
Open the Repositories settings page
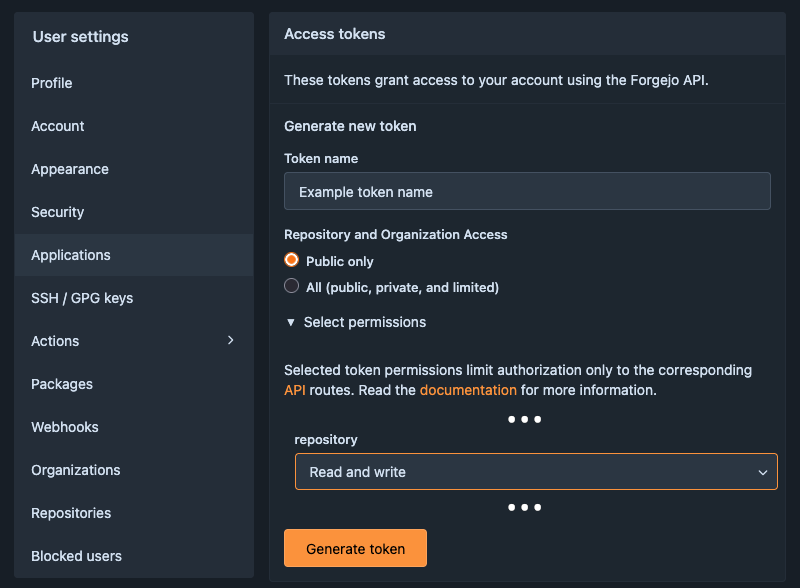click(71, 513)
